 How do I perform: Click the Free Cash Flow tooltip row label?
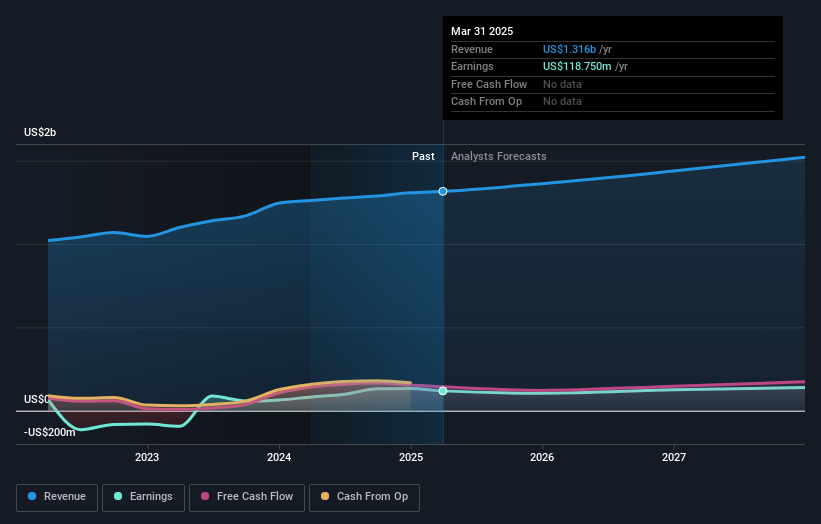point(489,84)
